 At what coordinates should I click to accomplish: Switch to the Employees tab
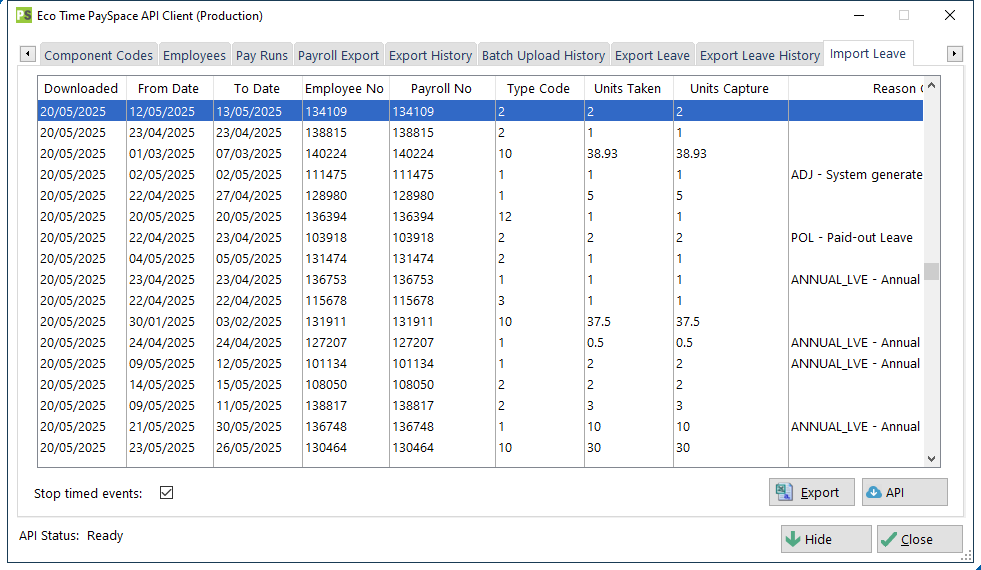(194, 55)
